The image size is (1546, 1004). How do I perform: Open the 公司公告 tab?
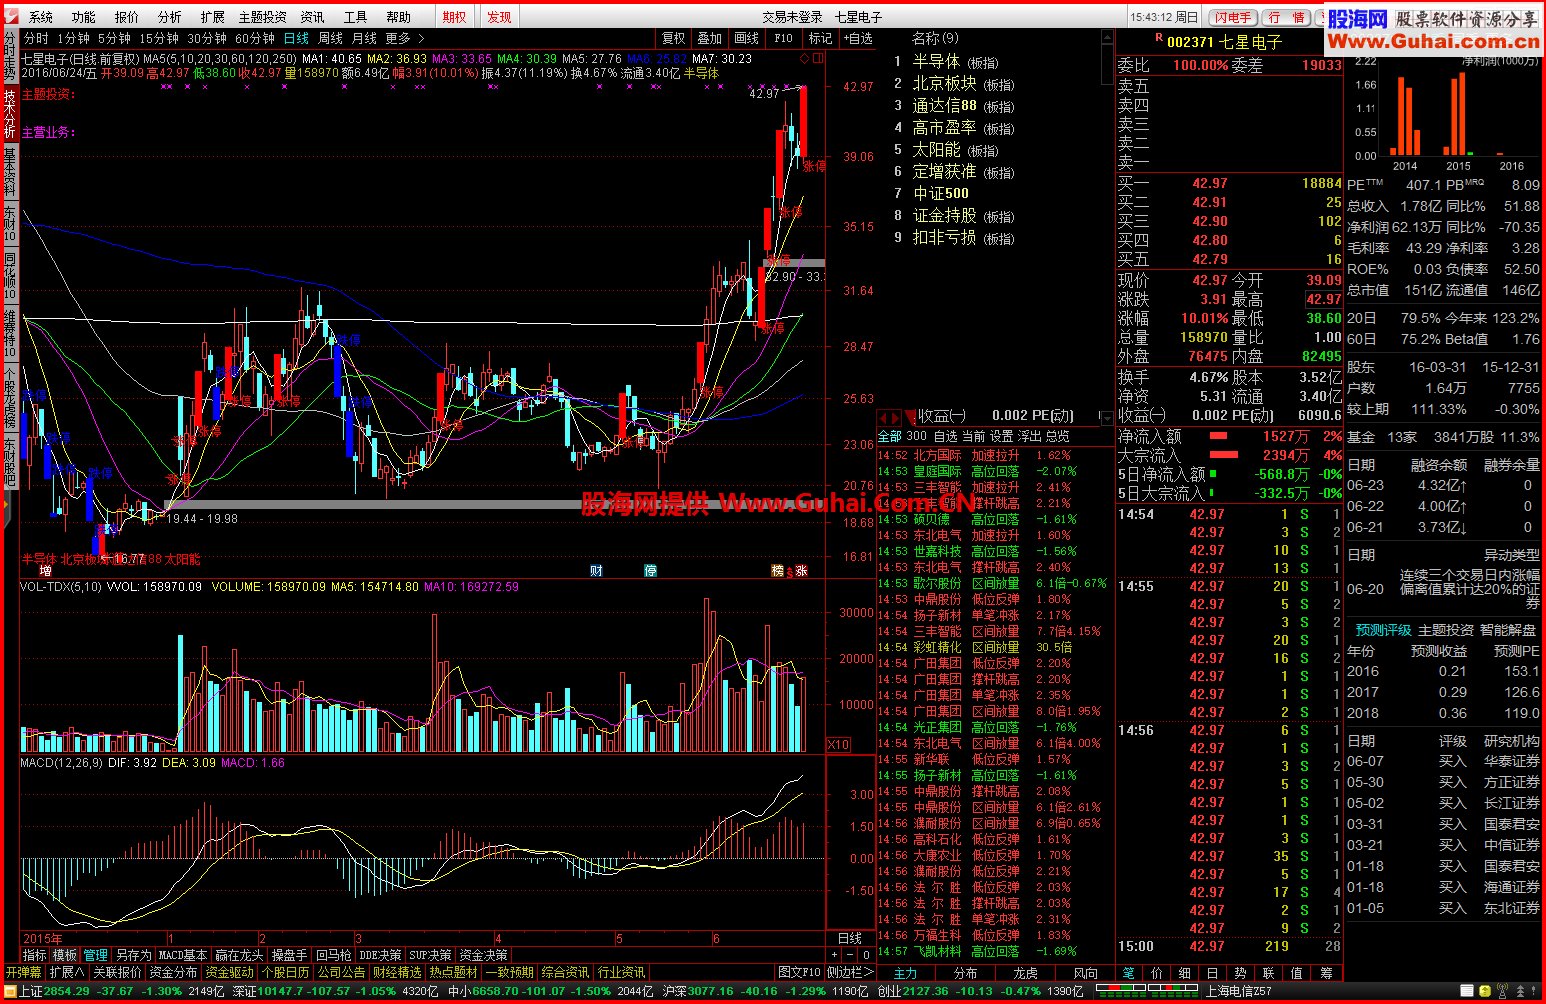tap(341, 972)
